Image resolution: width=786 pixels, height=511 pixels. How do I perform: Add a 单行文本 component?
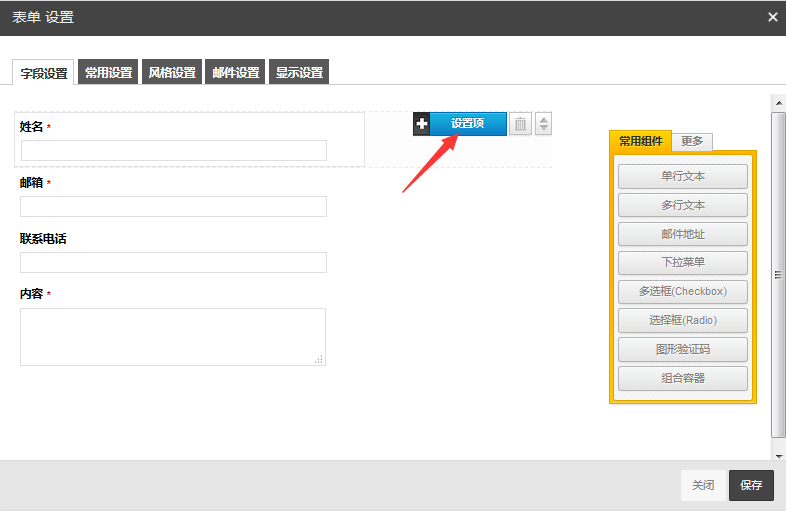point(683,176)
